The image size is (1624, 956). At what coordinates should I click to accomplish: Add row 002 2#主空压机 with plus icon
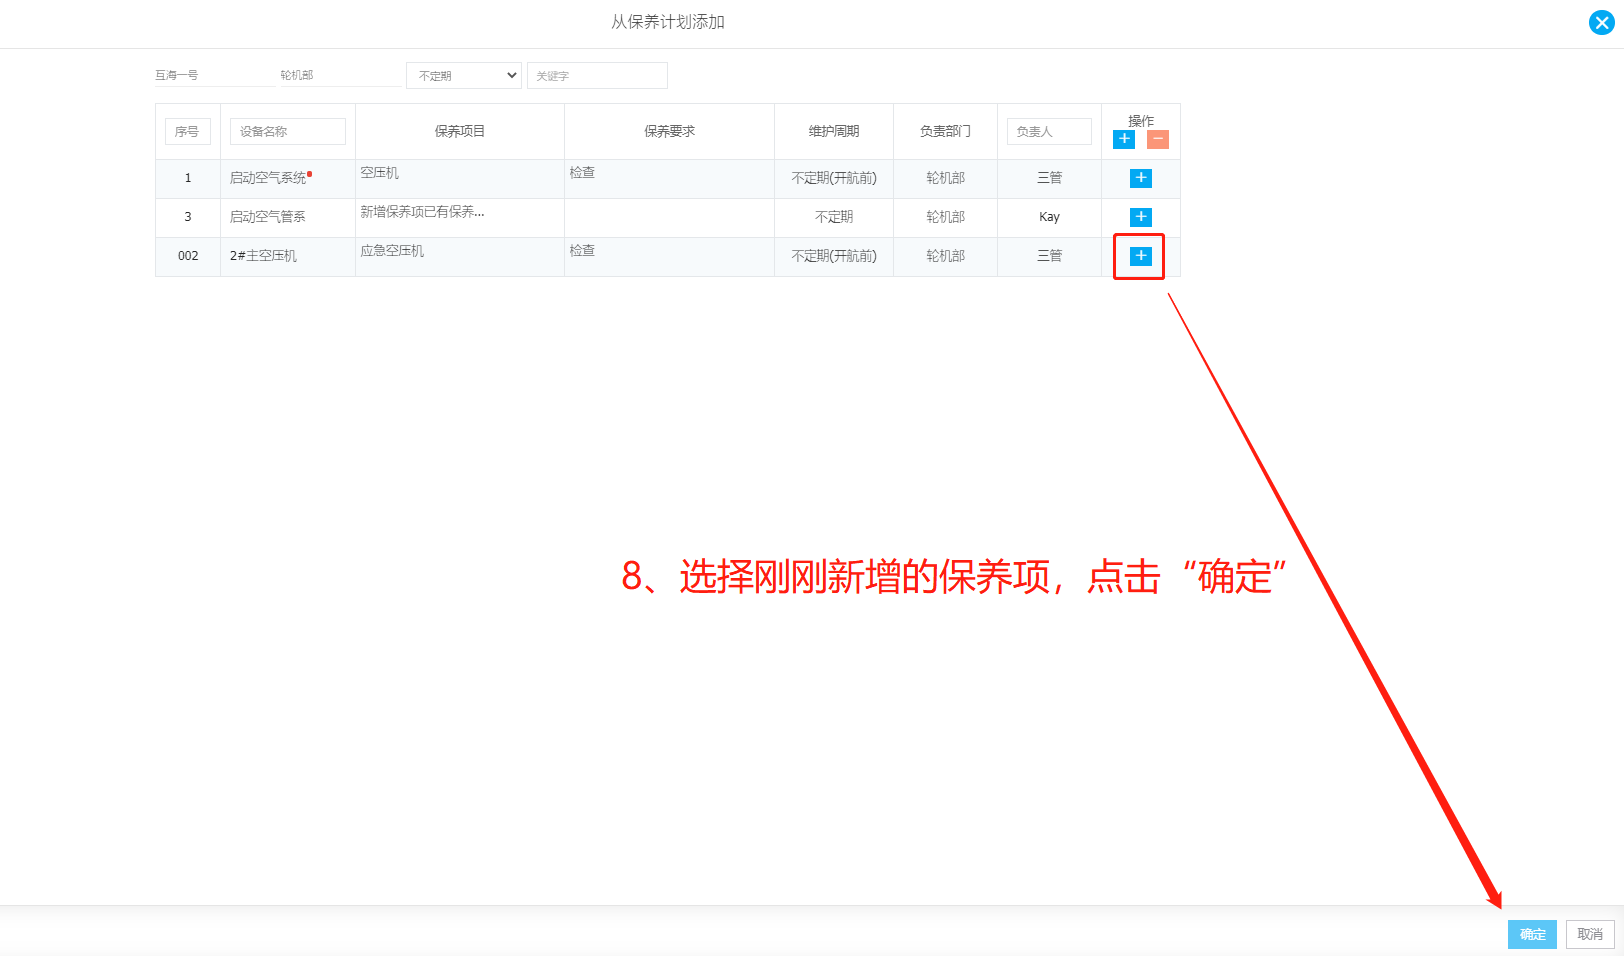pos(1141,256)
